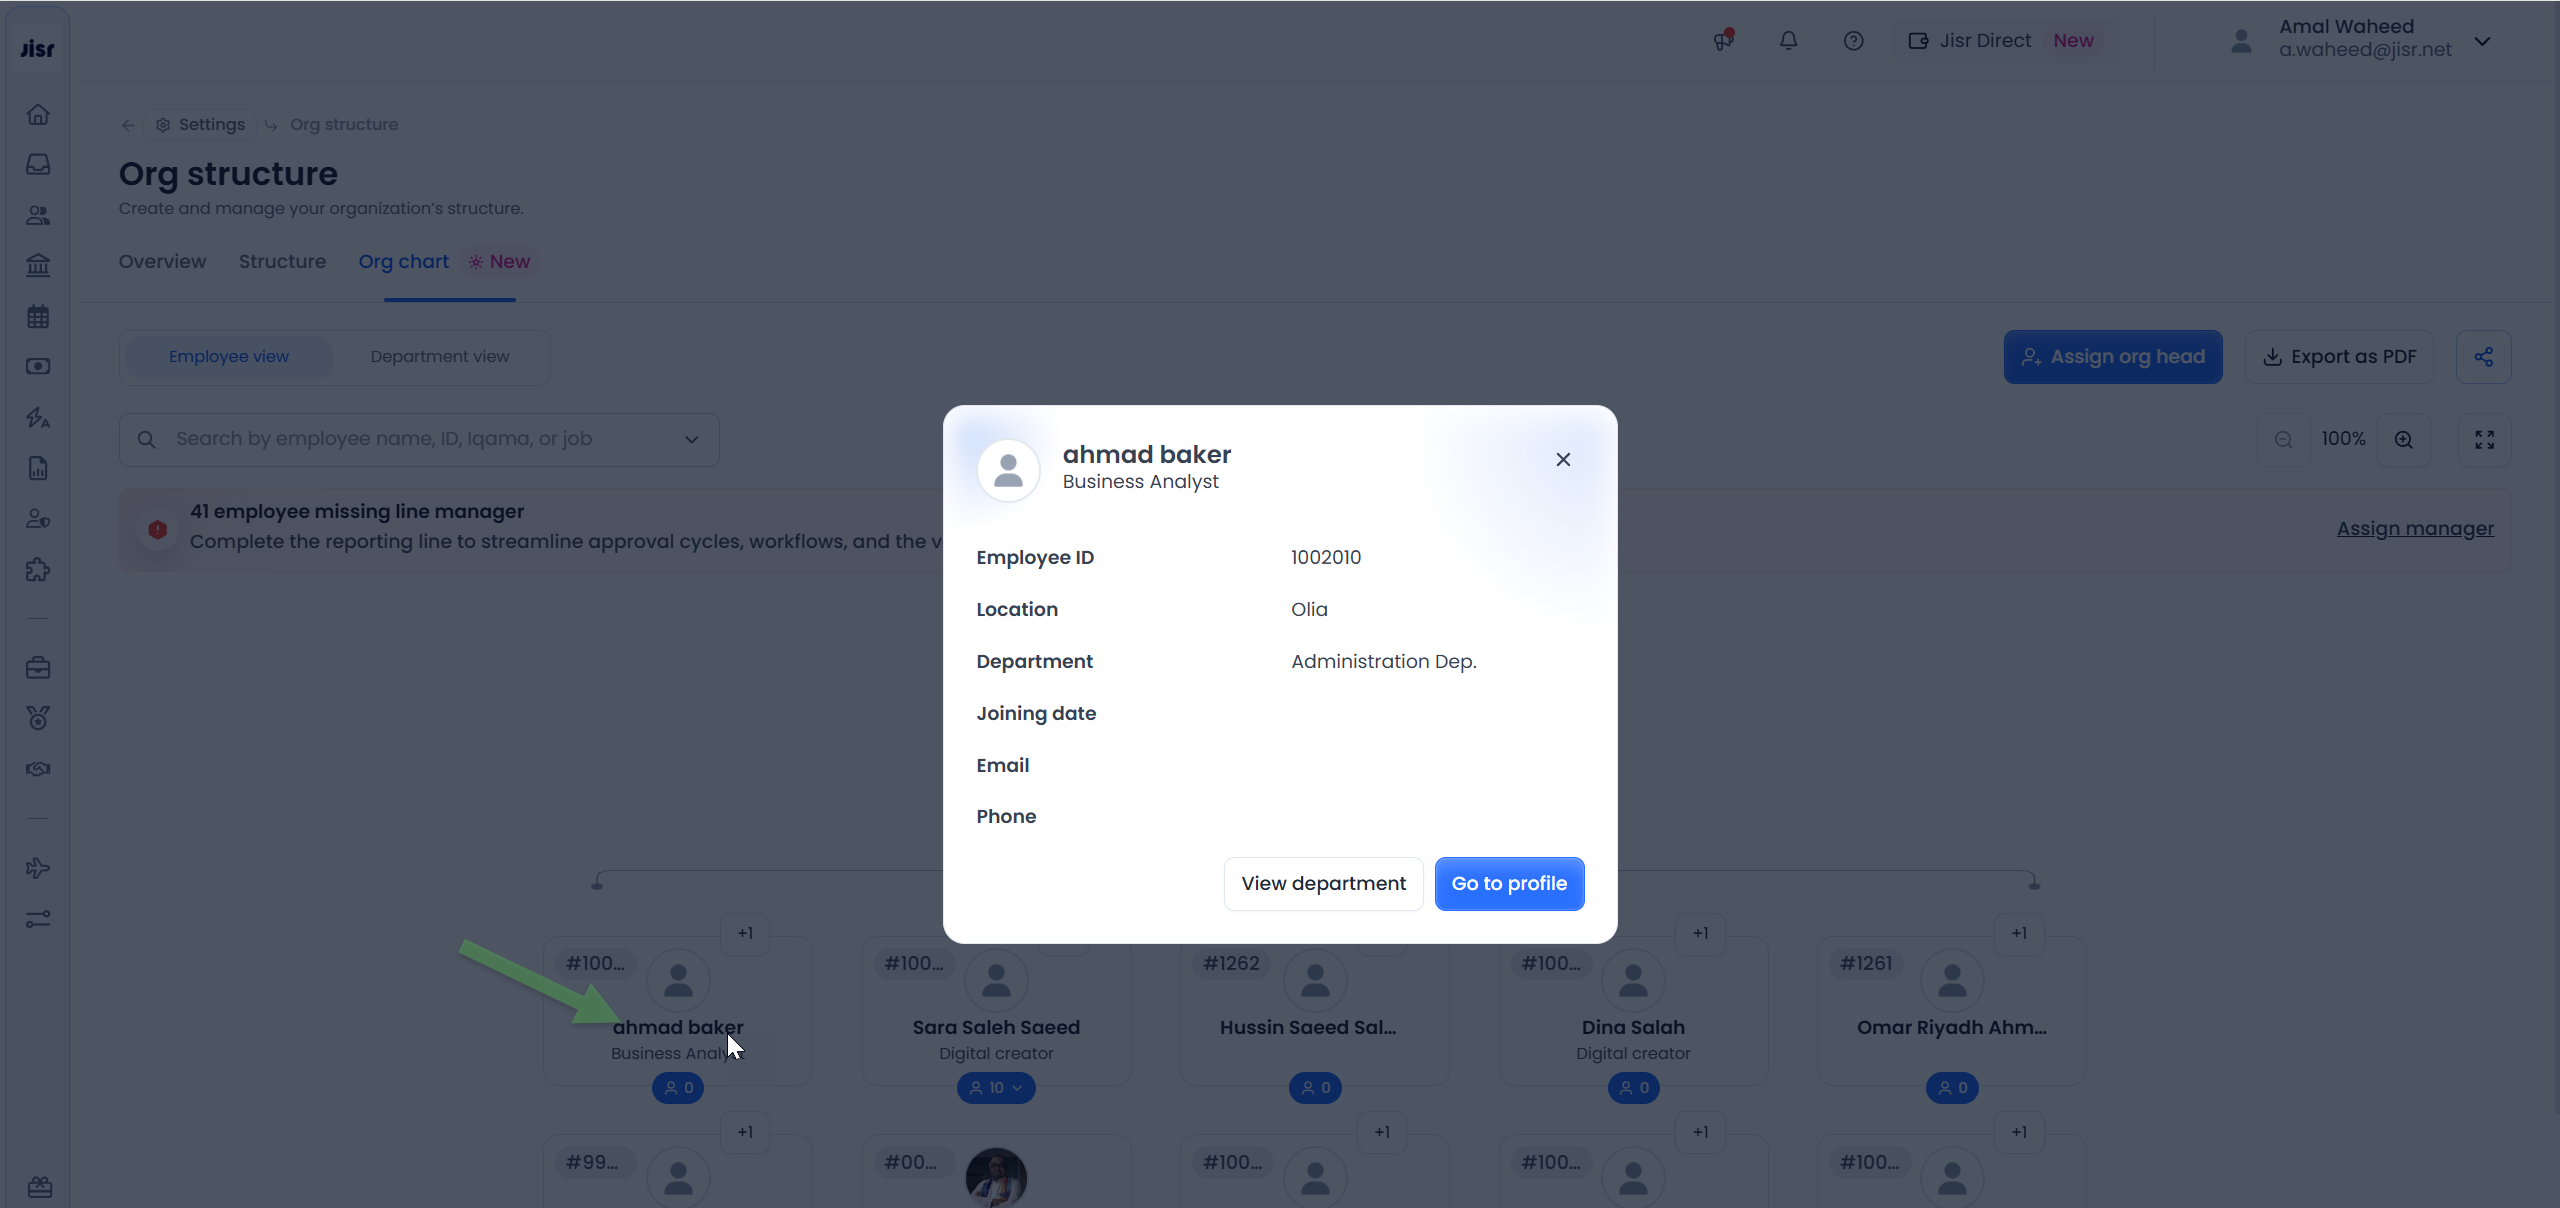Click the zoom in magnifier icon
This screenshot has height=1208, width=2560.
tap(2404, 440)
